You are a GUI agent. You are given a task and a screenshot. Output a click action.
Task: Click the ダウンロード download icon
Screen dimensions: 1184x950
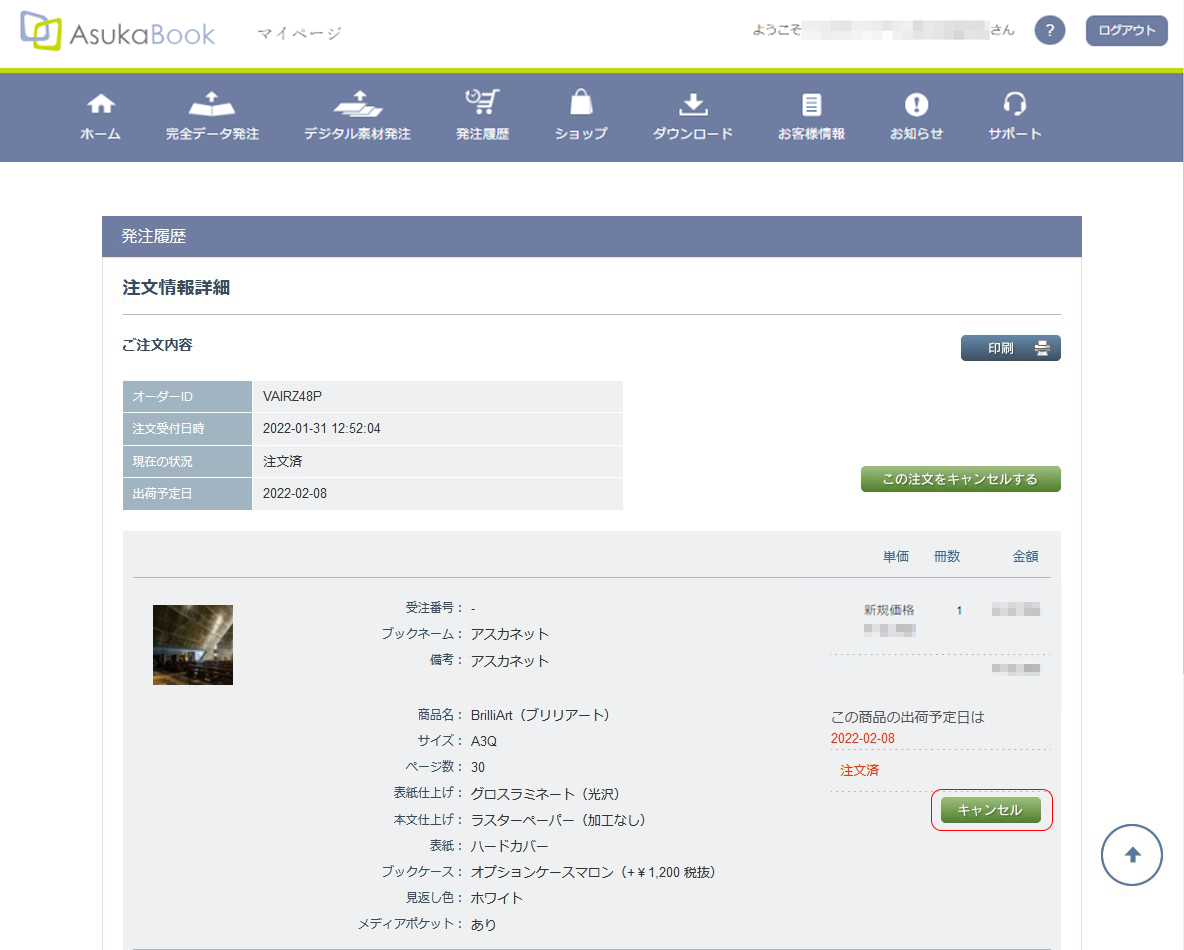[x=693, y=104]
